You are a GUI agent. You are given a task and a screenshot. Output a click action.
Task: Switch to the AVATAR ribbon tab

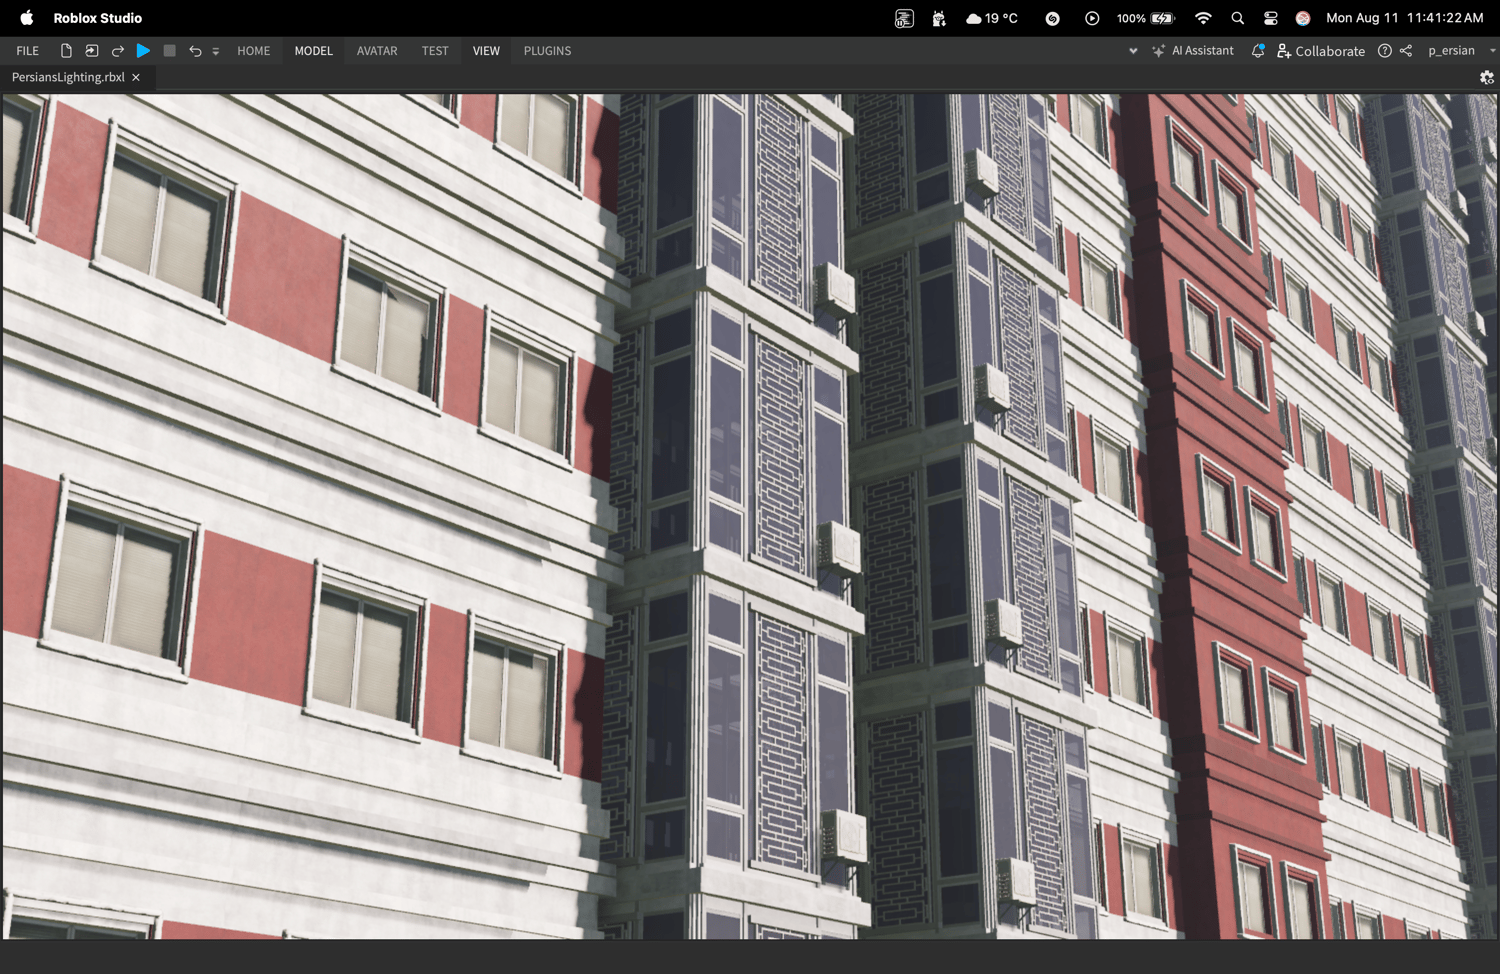click(377, 51)
